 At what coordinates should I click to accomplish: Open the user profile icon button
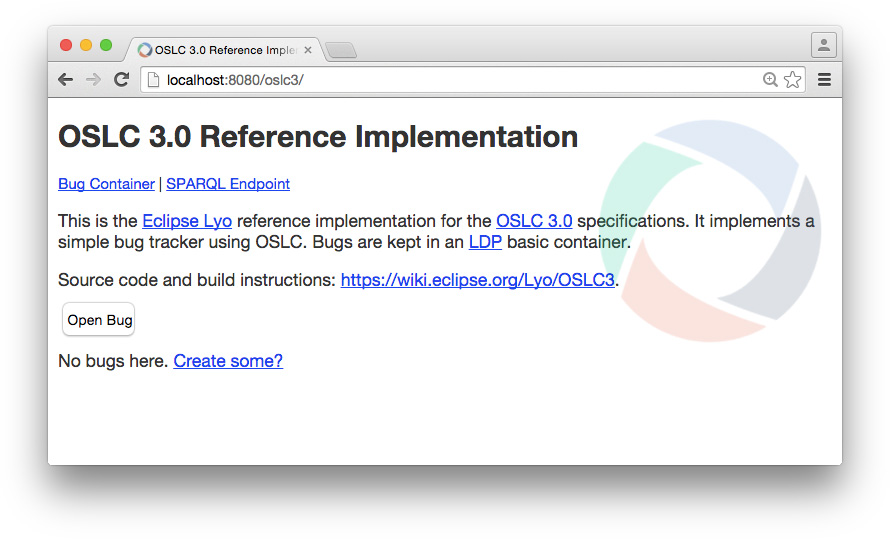[824, 45]
